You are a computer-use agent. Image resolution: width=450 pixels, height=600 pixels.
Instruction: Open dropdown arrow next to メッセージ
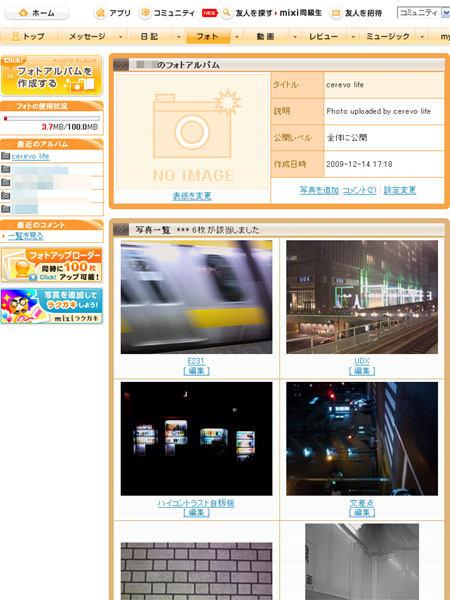121,37
